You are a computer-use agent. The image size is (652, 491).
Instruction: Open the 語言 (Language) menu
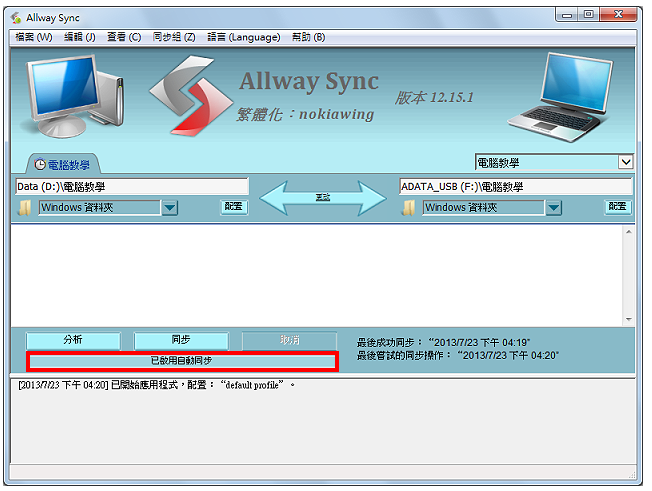pos(244,37)
